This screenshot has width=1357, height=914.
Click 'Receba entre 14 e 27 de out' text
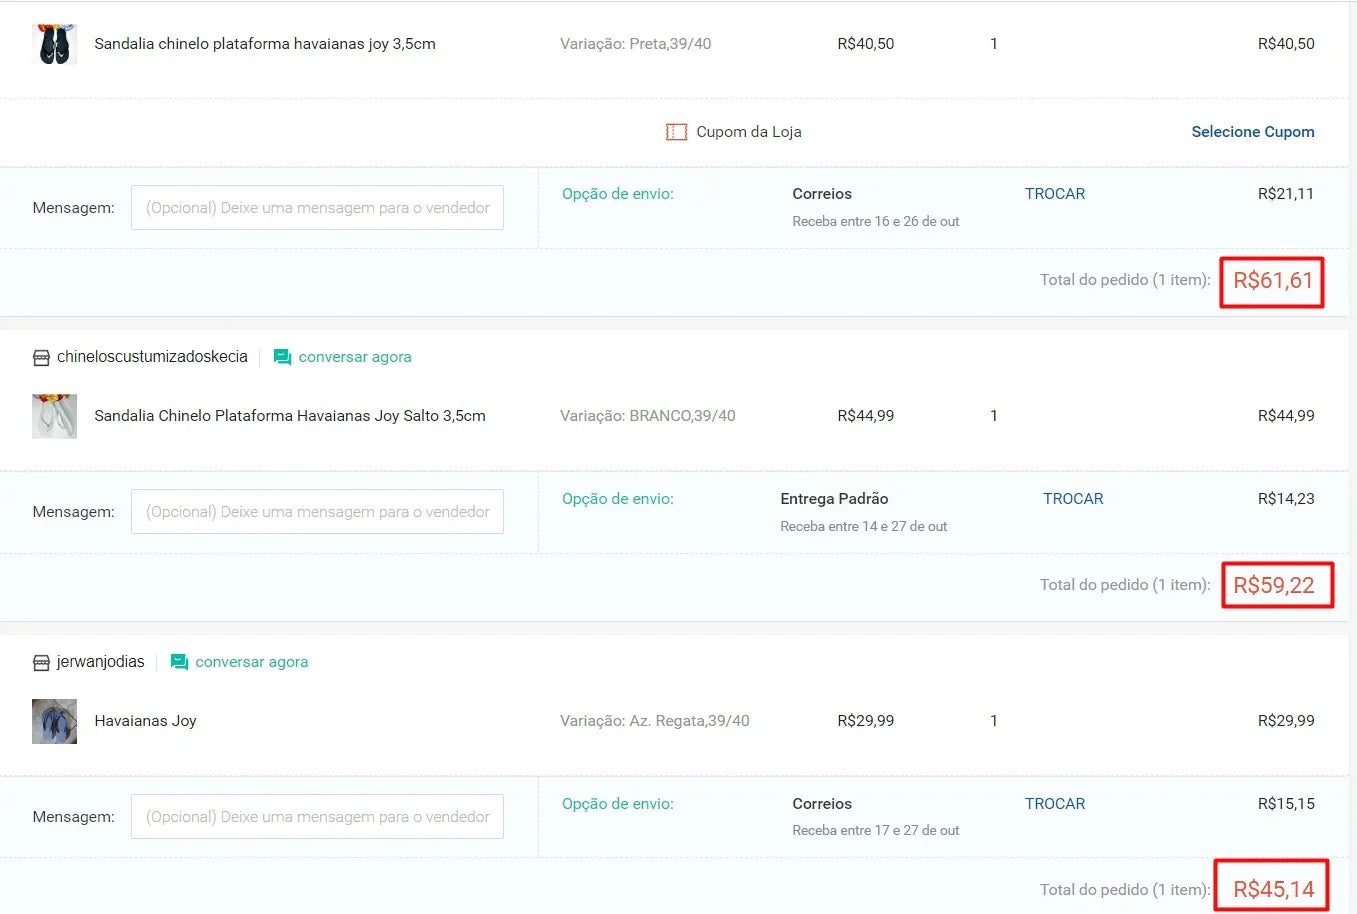(864, 527)
